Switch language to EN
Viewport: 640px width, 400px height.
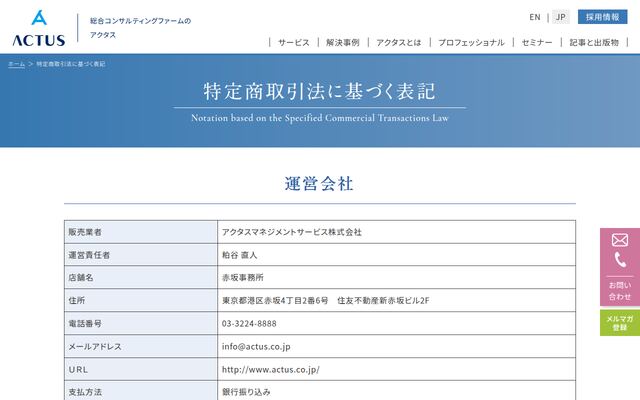(535, 17)
